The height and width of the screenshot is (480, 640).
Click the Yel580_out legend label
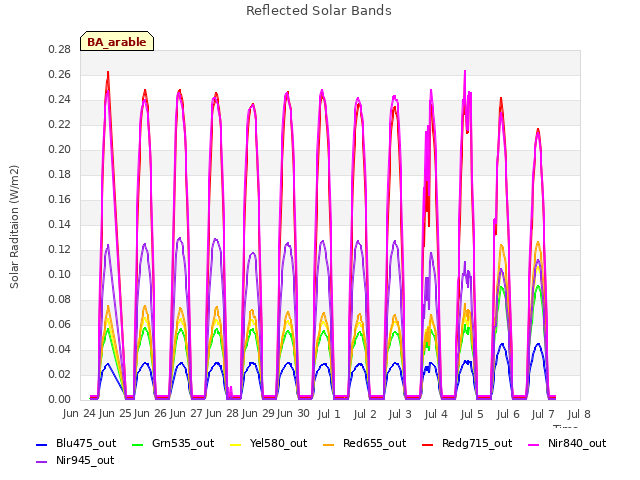[278, 443]
